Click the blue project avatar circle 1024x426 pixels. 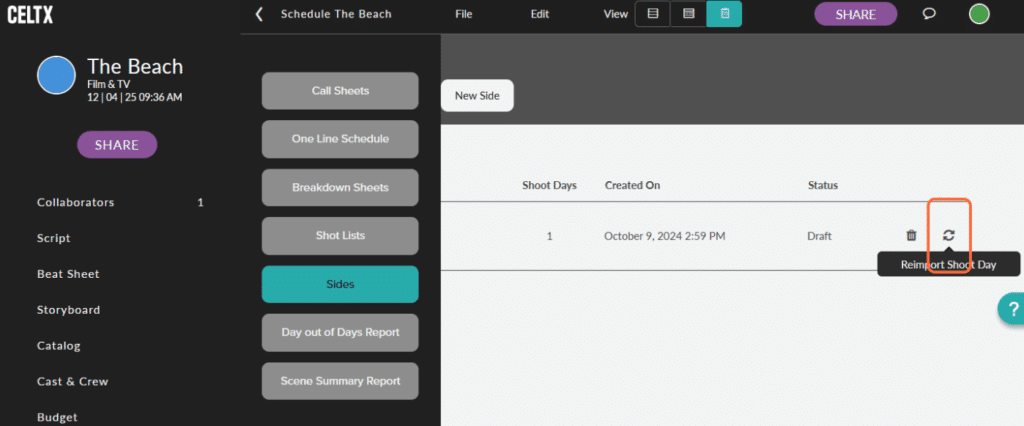[x=56, y=75]
